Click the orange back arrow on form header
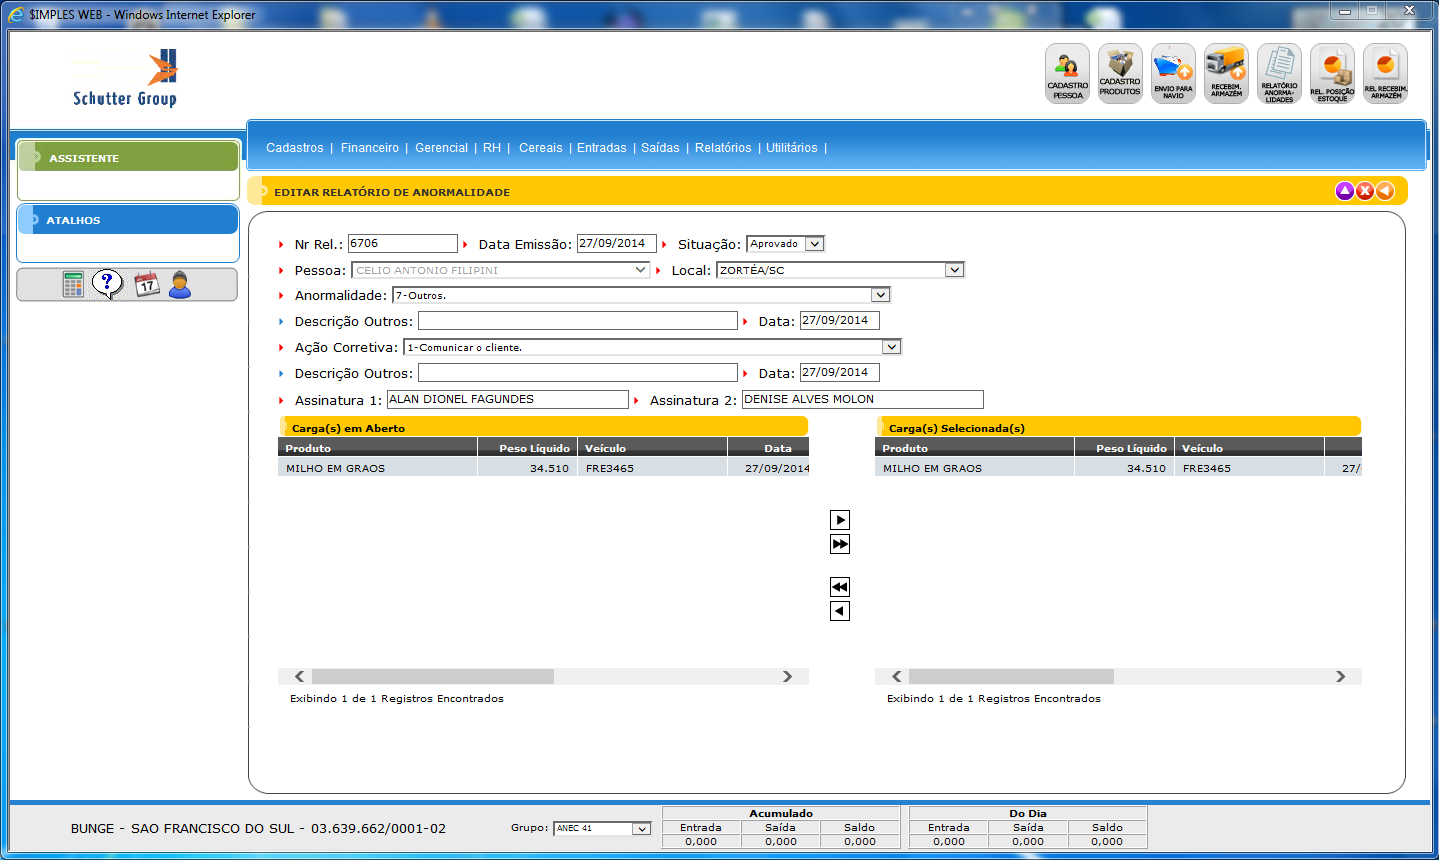Viewport: 1439px width, 860px height. click(1385, 191)
